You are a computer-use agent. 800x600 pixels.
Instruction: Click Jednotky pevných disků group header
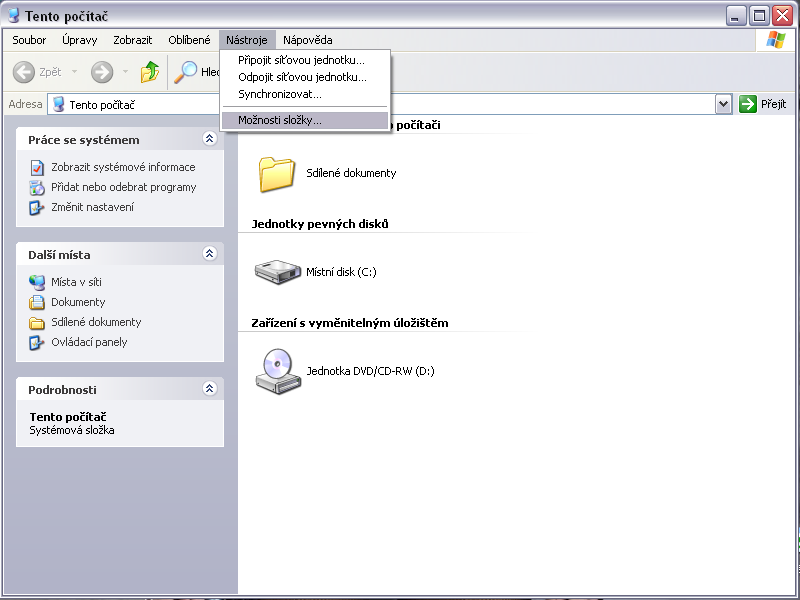coord(320,224)
